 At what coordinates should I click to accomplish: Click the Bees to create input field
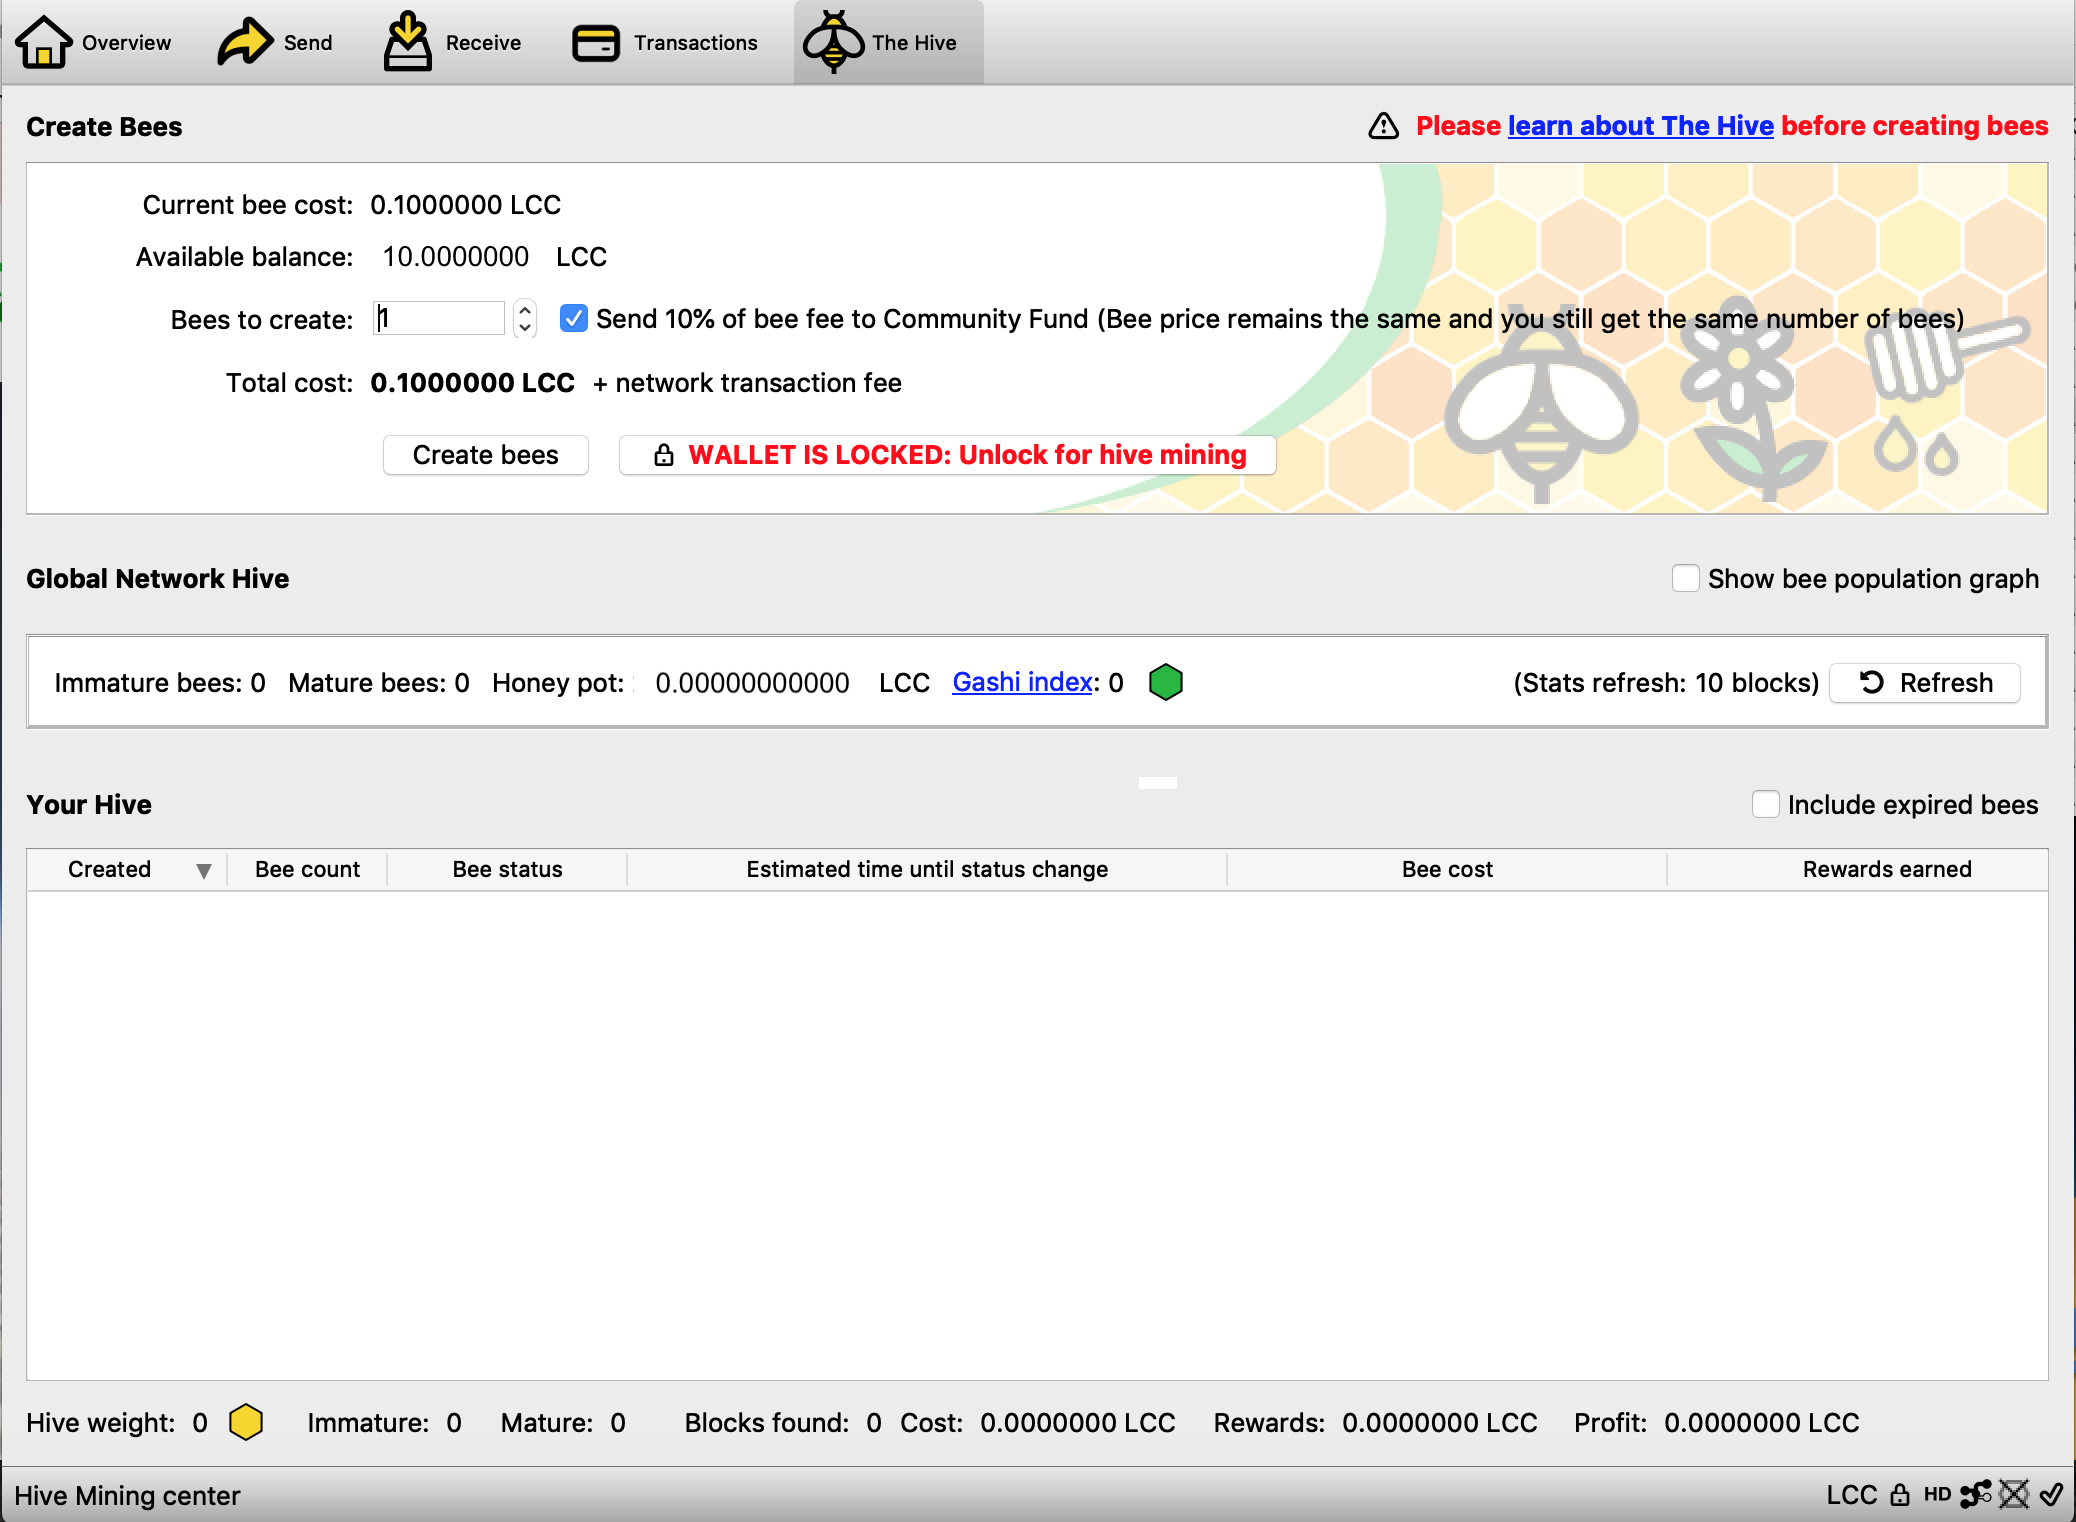[x=439, y=319]
